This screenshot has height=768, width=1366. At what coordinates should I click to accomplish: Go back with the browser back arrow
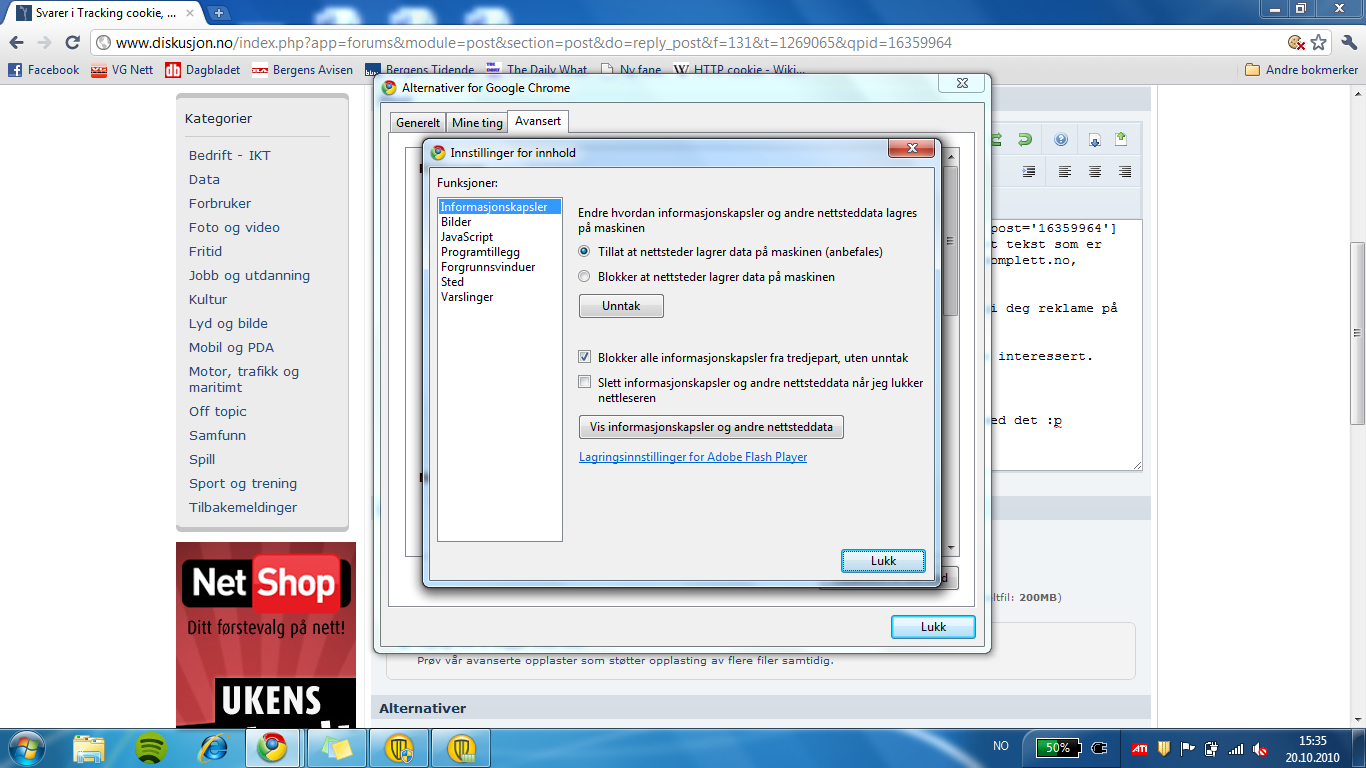click(x=17, y=43)
